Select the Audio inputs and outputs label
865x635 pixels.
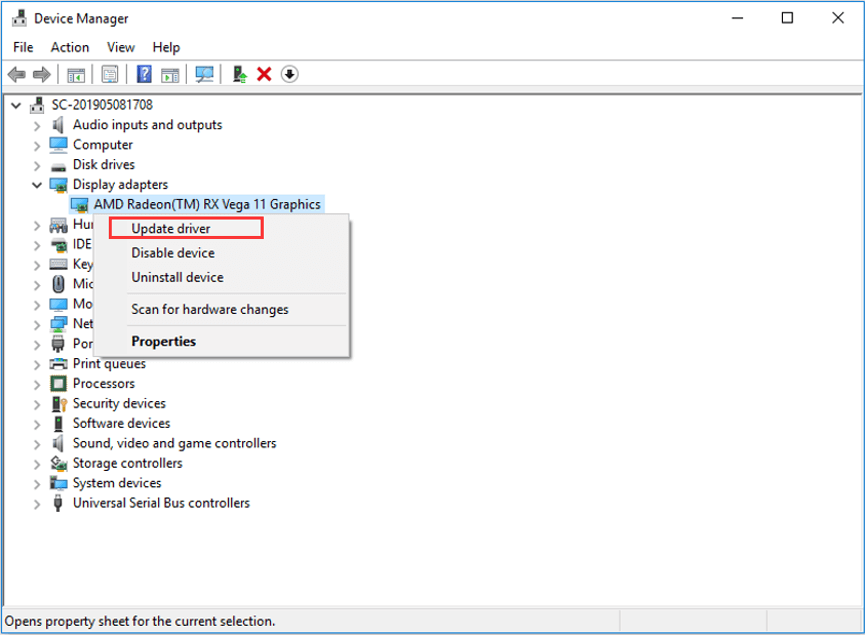(147, 125)
